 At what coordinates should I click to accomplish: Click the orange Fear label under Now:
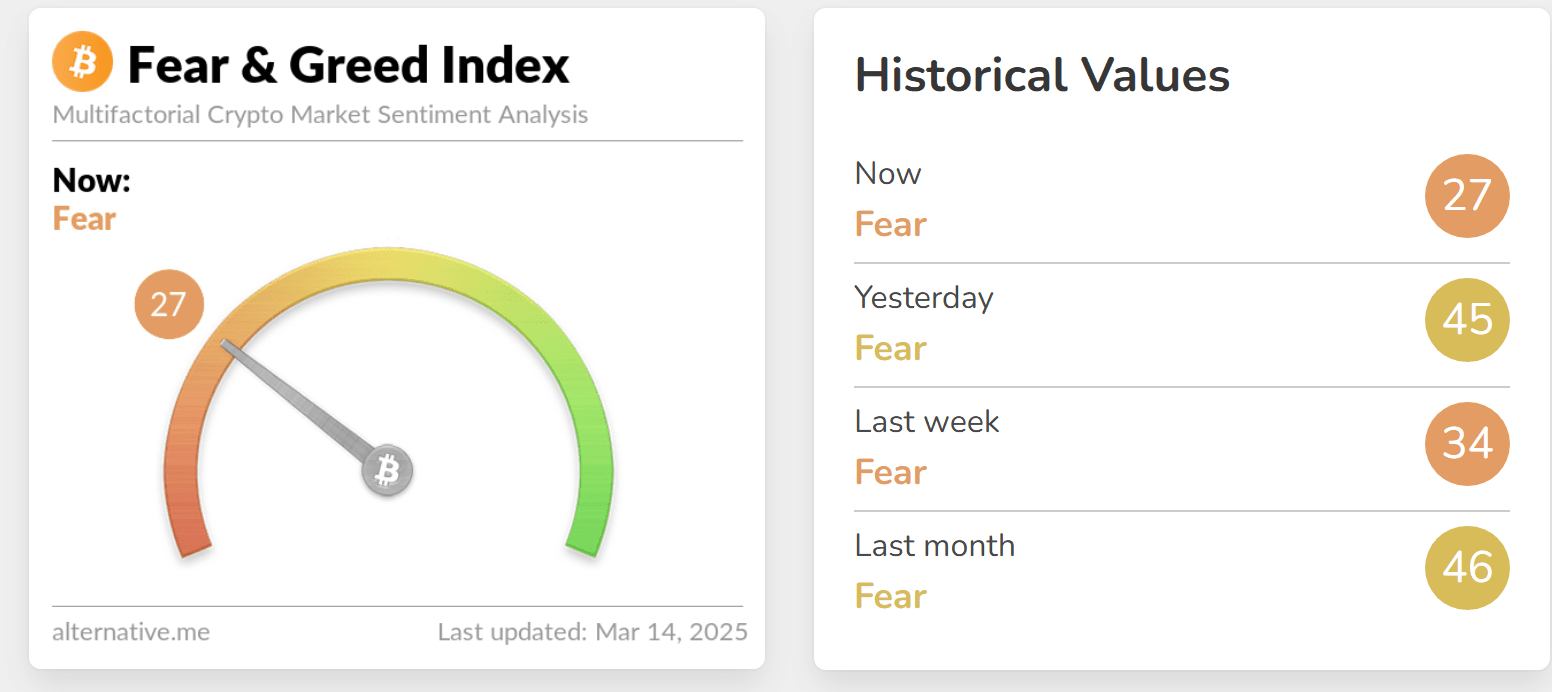point(85,219)
